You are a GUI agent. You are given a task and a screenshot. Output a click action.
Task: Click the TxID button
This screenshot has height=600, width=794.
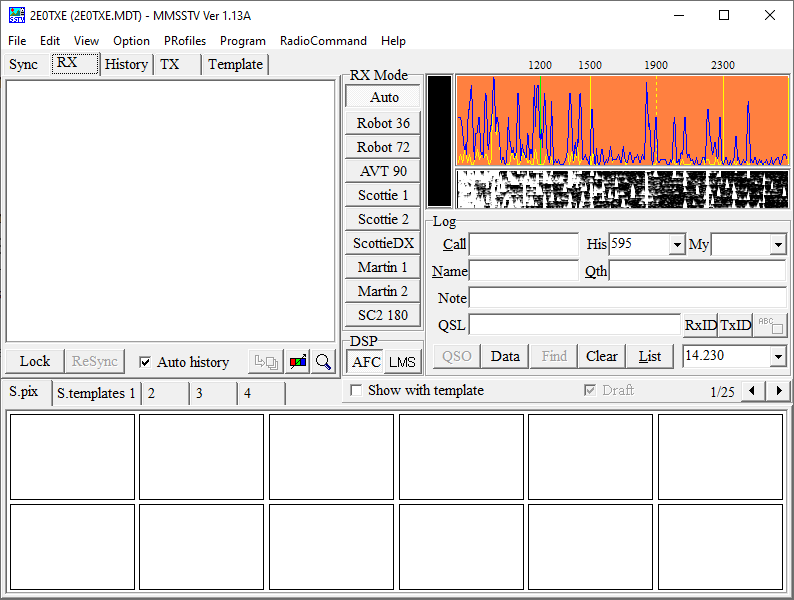coord(735,325)
